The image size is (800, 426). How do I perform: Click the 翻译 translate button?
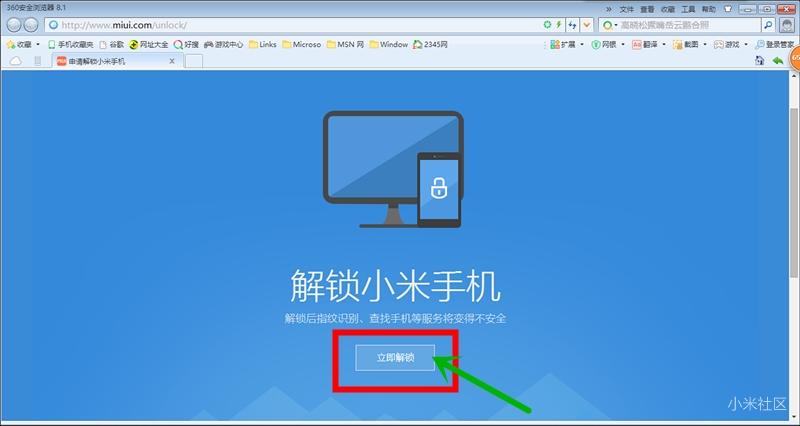(x=645, y=45)
